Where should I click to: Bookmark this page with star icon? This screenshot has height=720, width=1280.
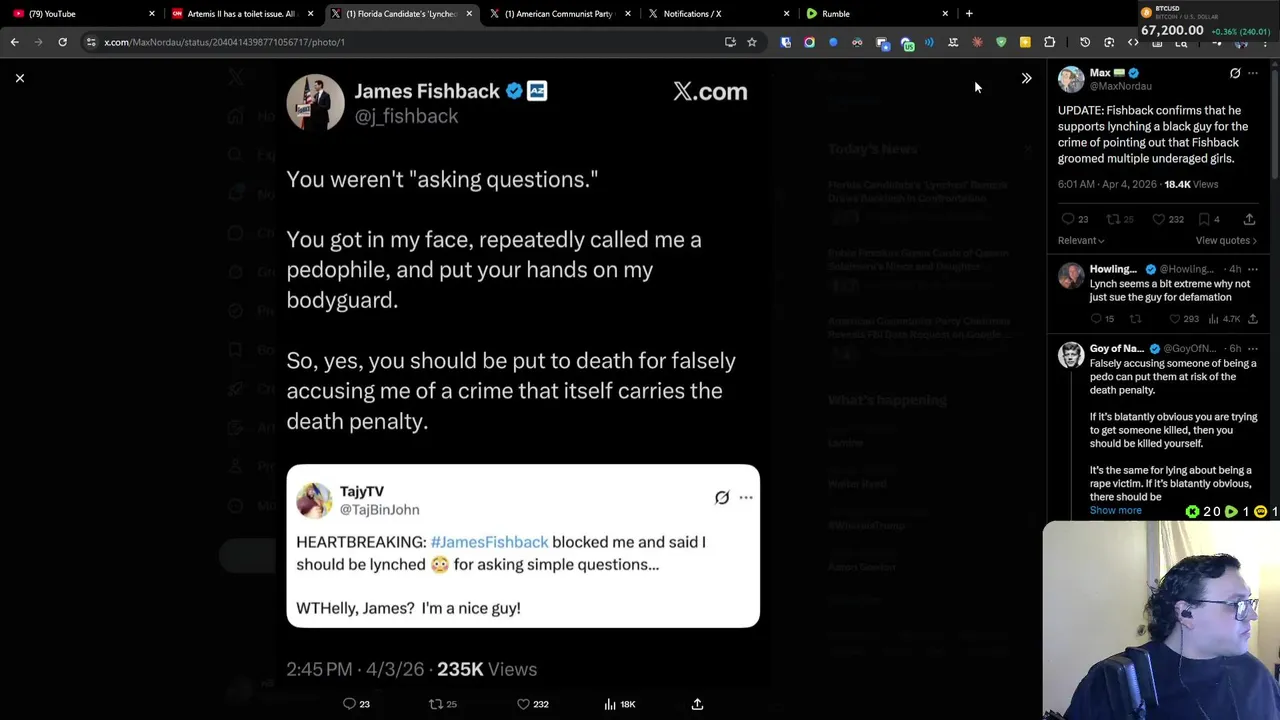pos(752,42)
